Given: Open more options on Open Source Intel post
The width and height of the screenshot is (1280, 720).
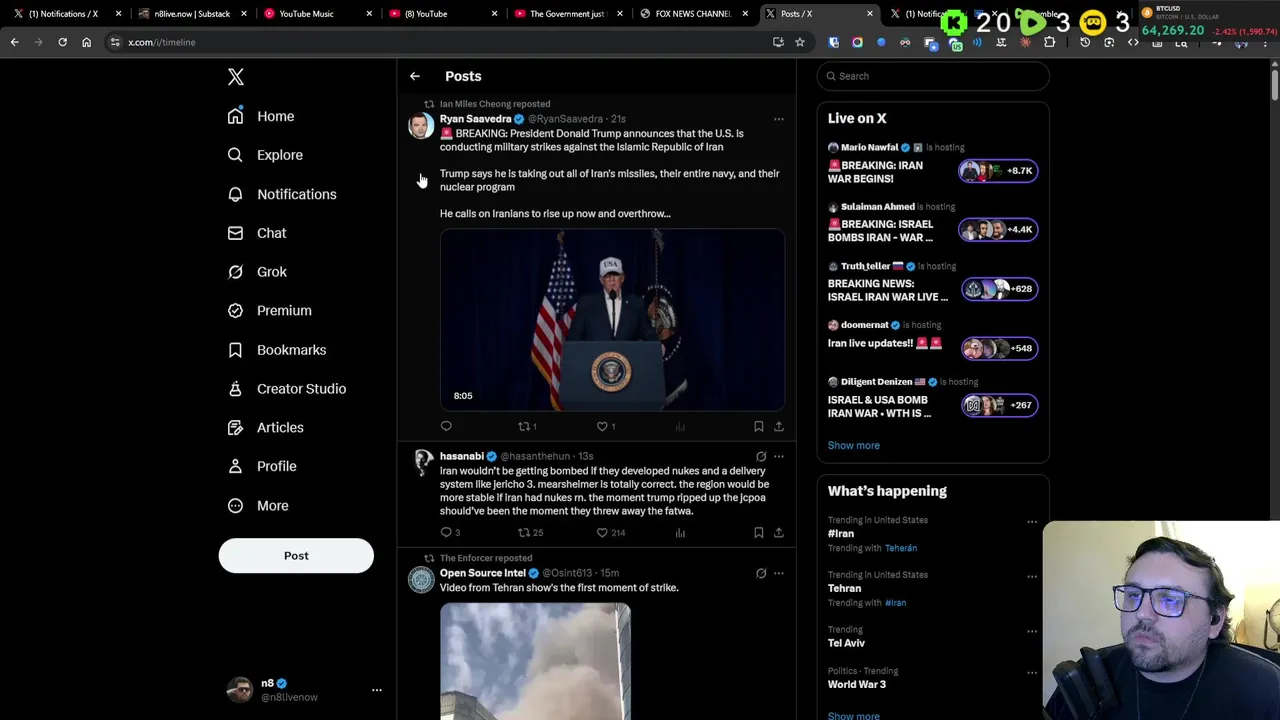Looking at the screenshot, I should click(x=778, y=573).
